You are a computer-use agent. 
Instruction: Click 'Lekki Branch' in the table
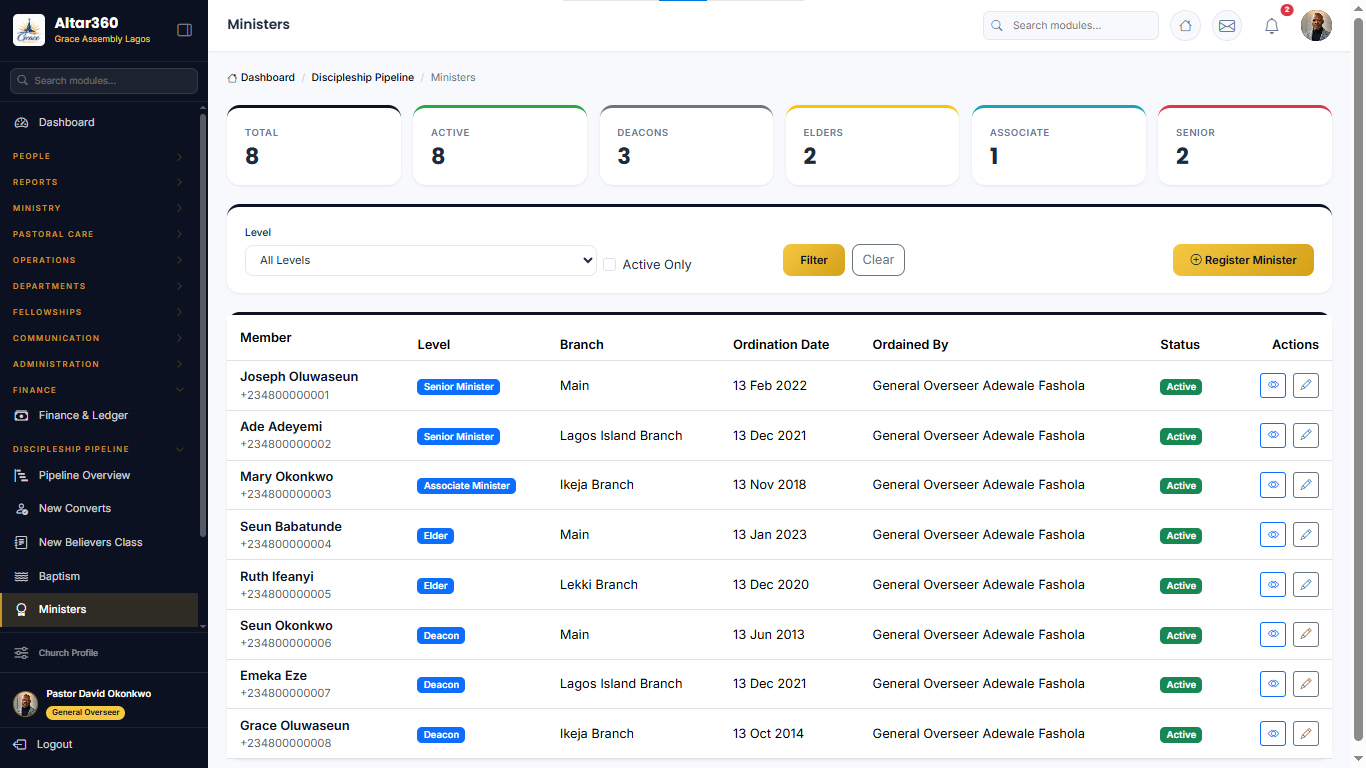pyautogui.click(x=599, y=584)
